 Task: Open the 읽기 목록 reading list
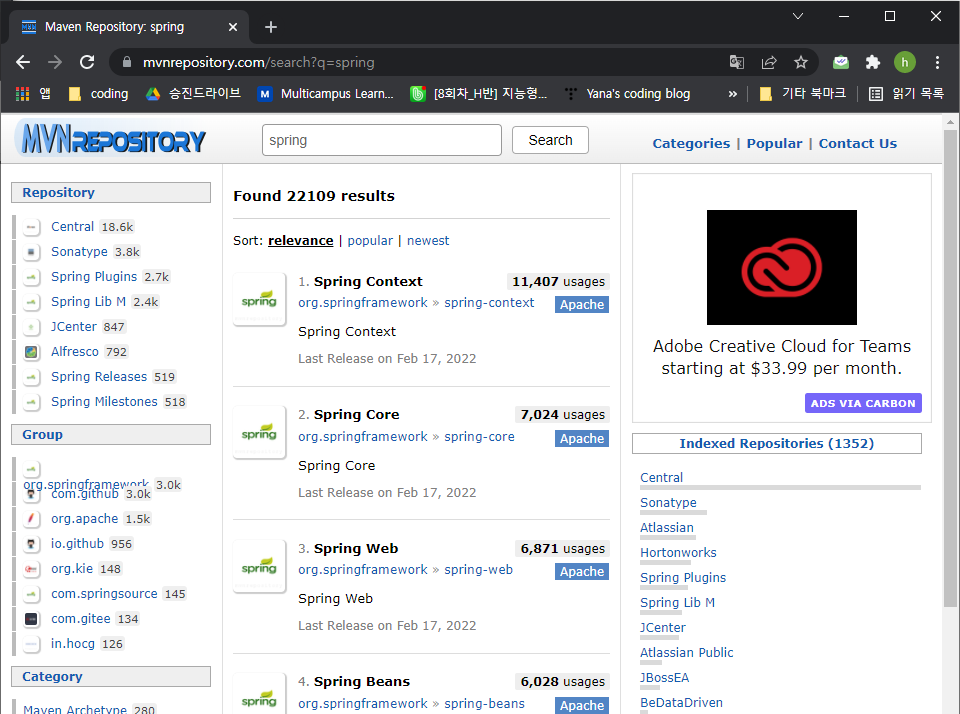(907, 94)
